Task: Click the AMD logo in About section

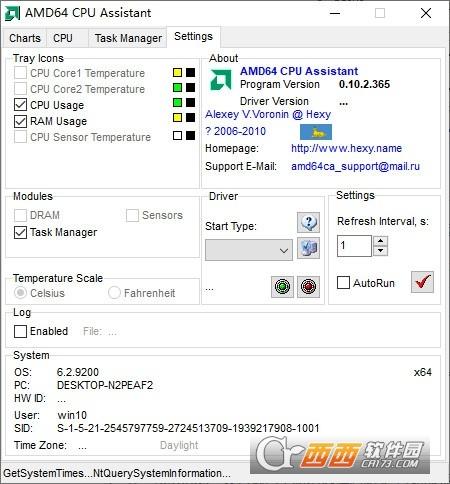Action: click(x=221, y=80)
